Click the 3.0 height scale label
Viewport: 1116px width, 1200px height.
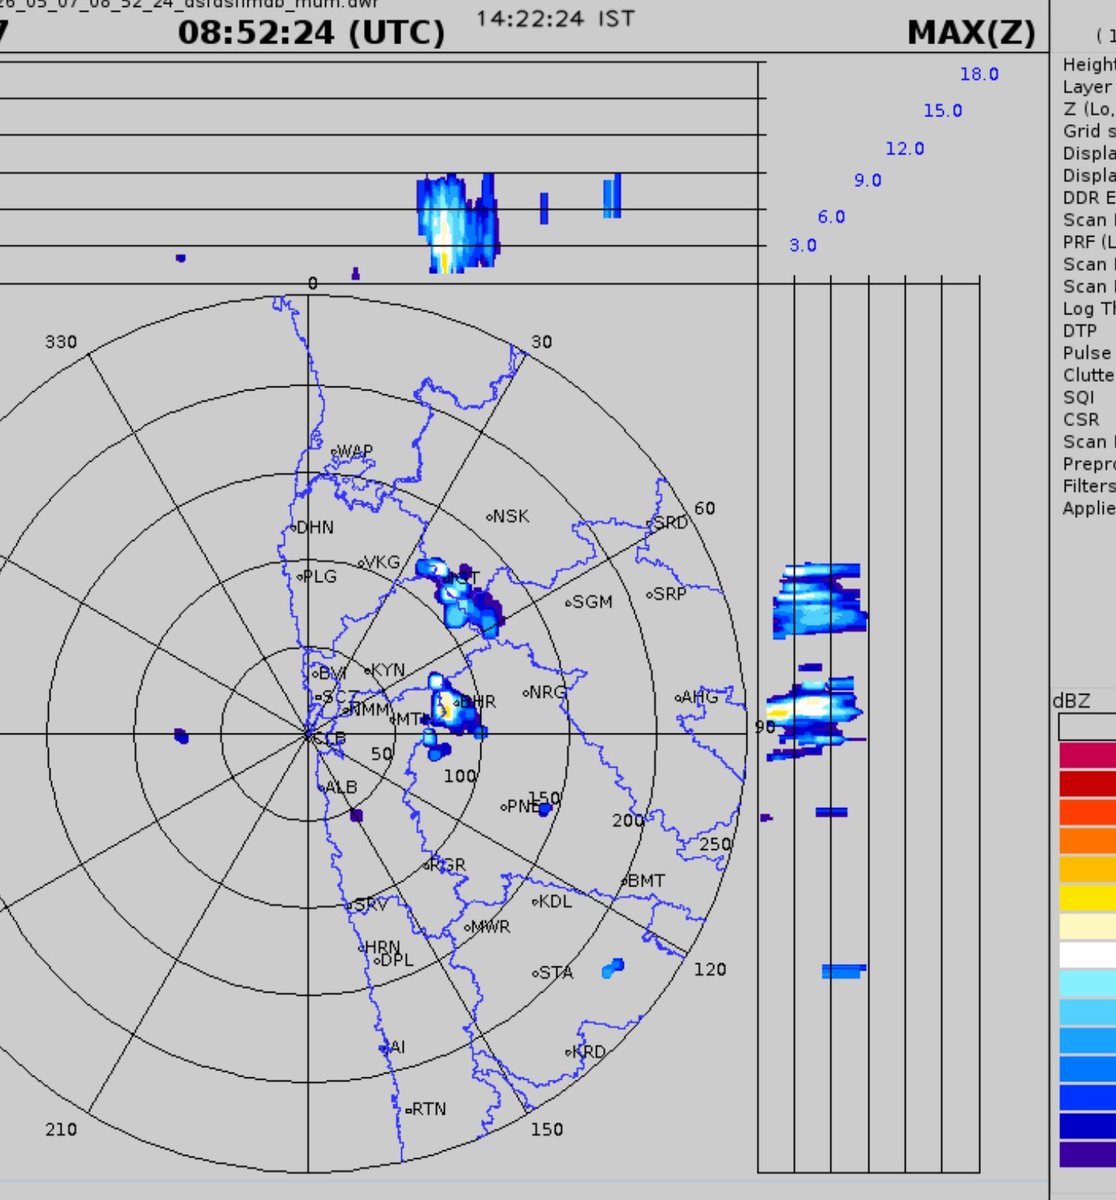tap(803, 245)
